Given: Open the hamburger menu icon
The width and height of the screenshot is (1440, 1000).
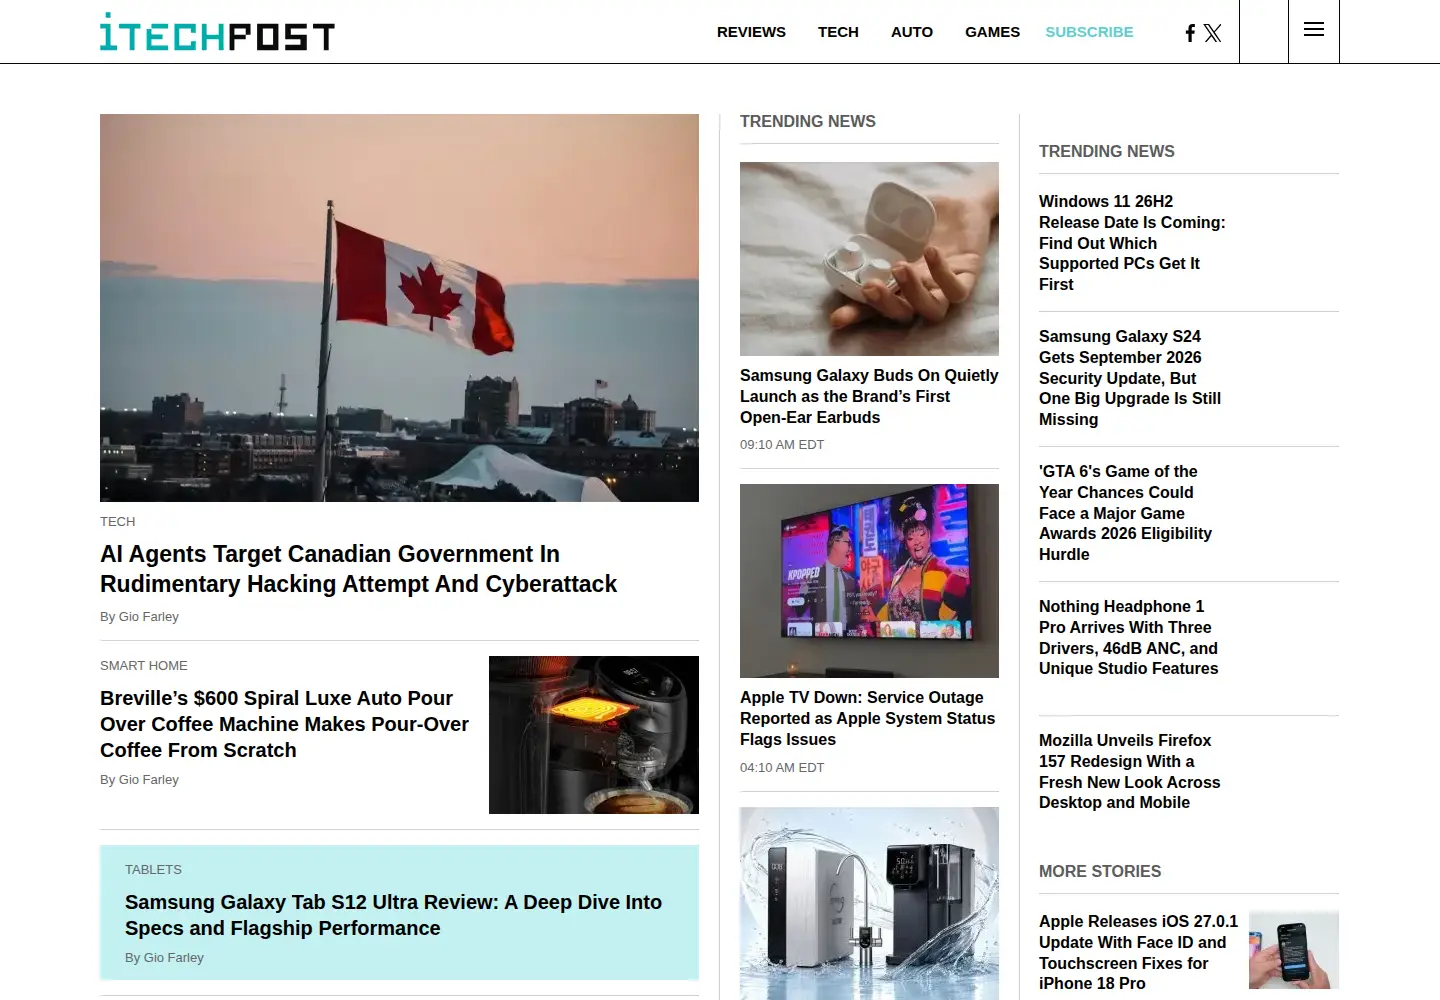Looking at the screenshot, I should click(1314, 30).
